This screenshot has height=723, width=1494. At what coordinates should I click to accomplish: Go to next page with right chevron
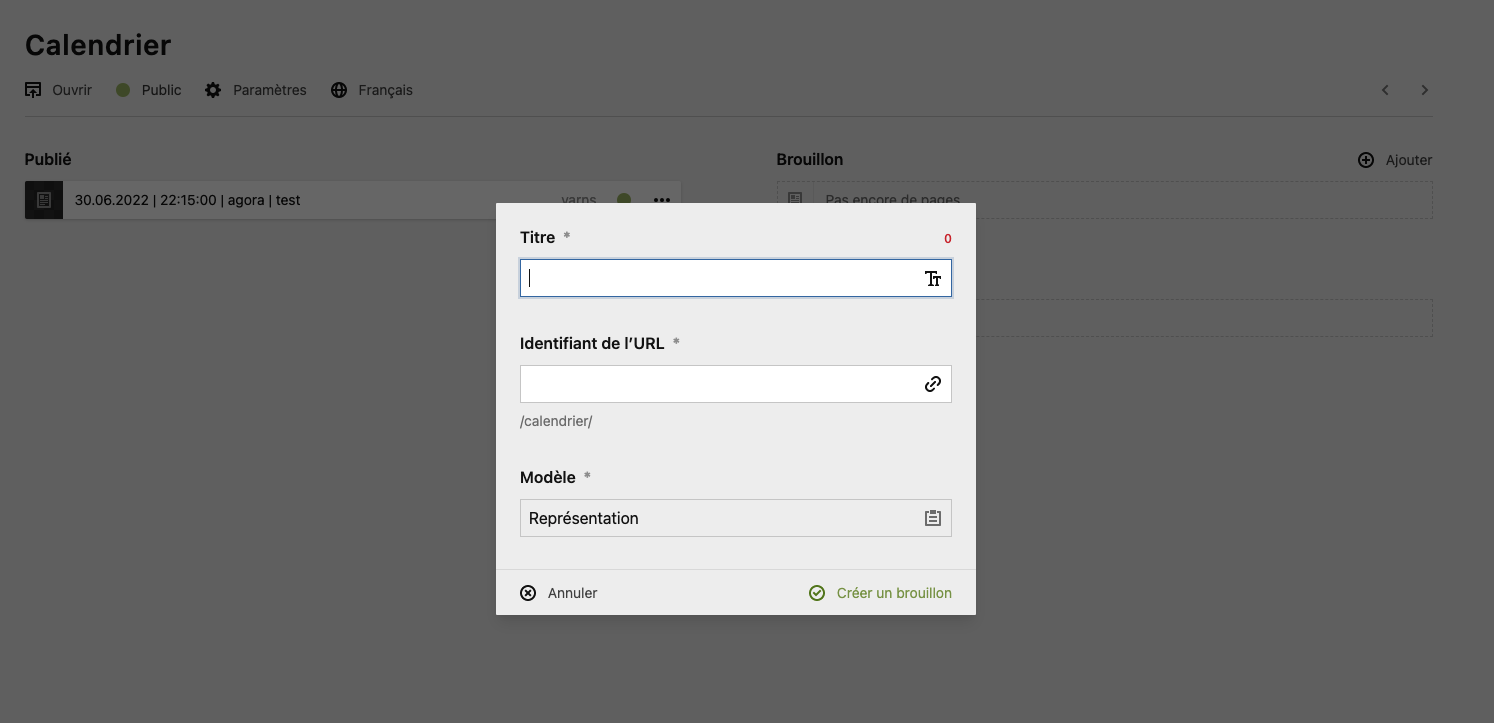click(1425, 90)
